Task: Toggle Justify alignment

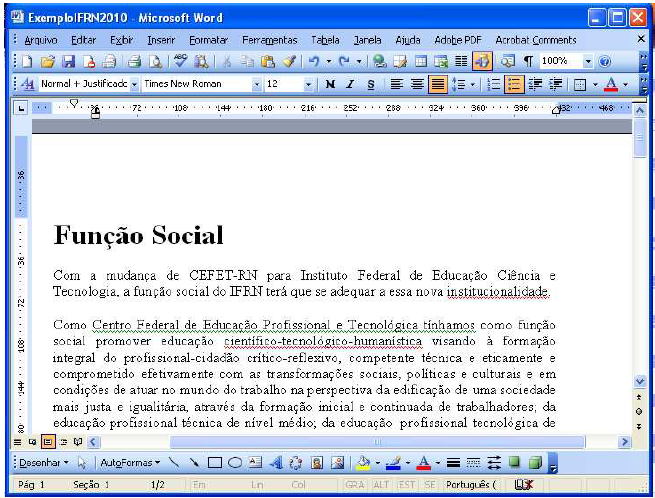Action: tap(437, 84)
